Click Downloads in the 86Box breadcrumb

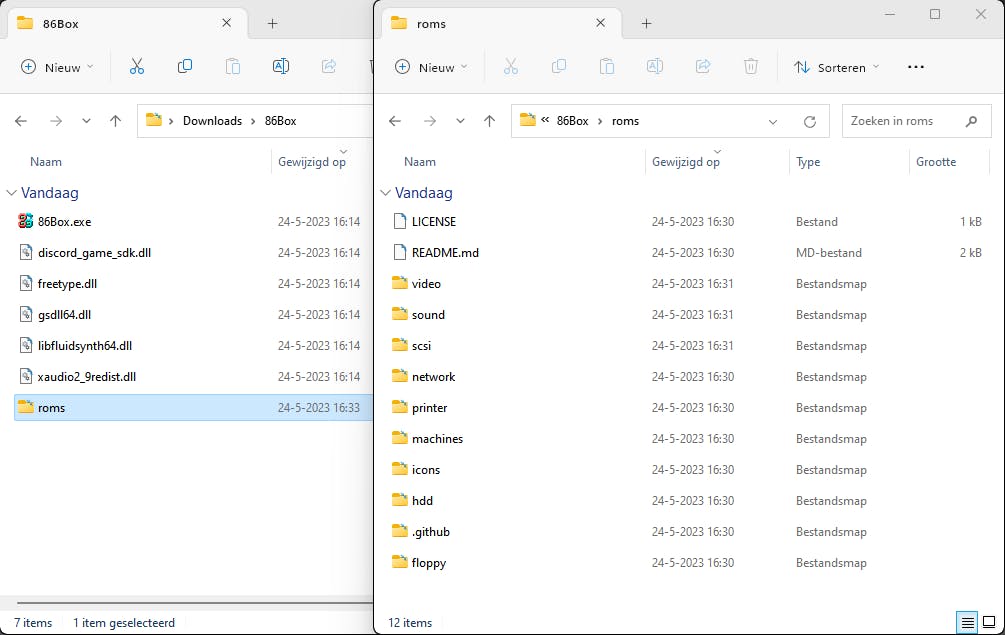point(213,121)
